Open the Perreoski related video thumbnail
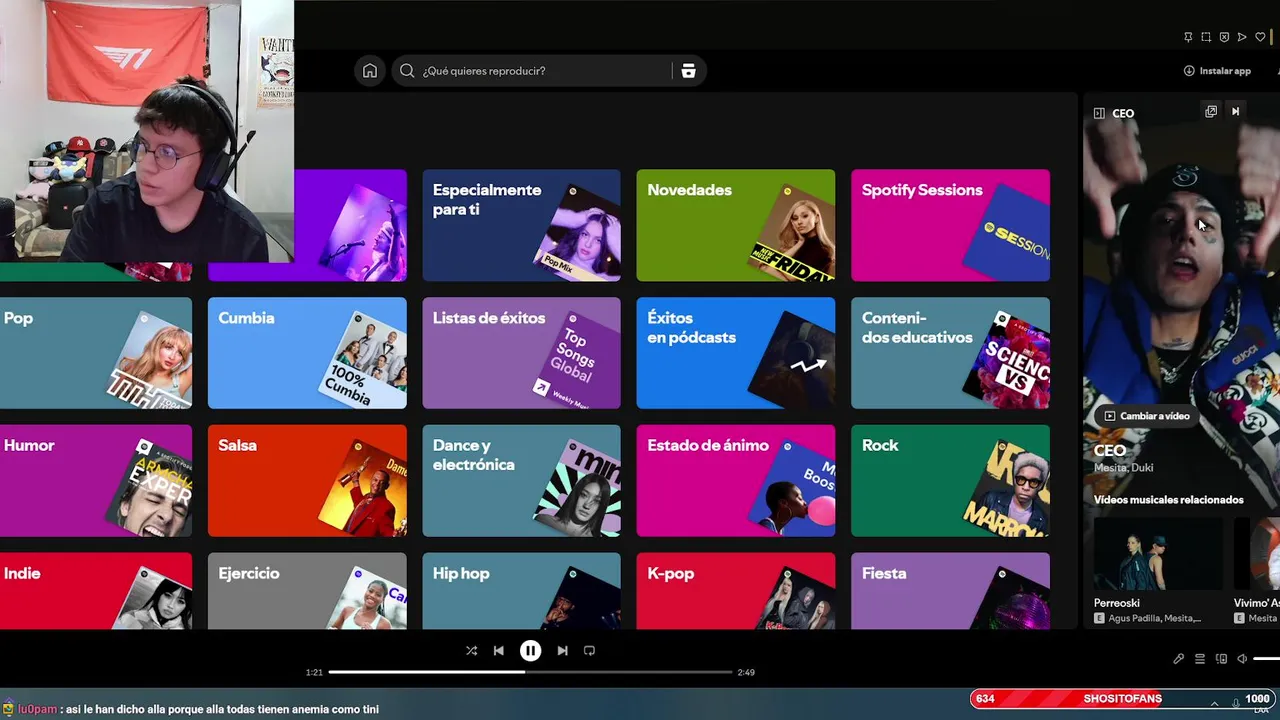The width and height of the screenshot is (1280, 720). pos(1158,553)
